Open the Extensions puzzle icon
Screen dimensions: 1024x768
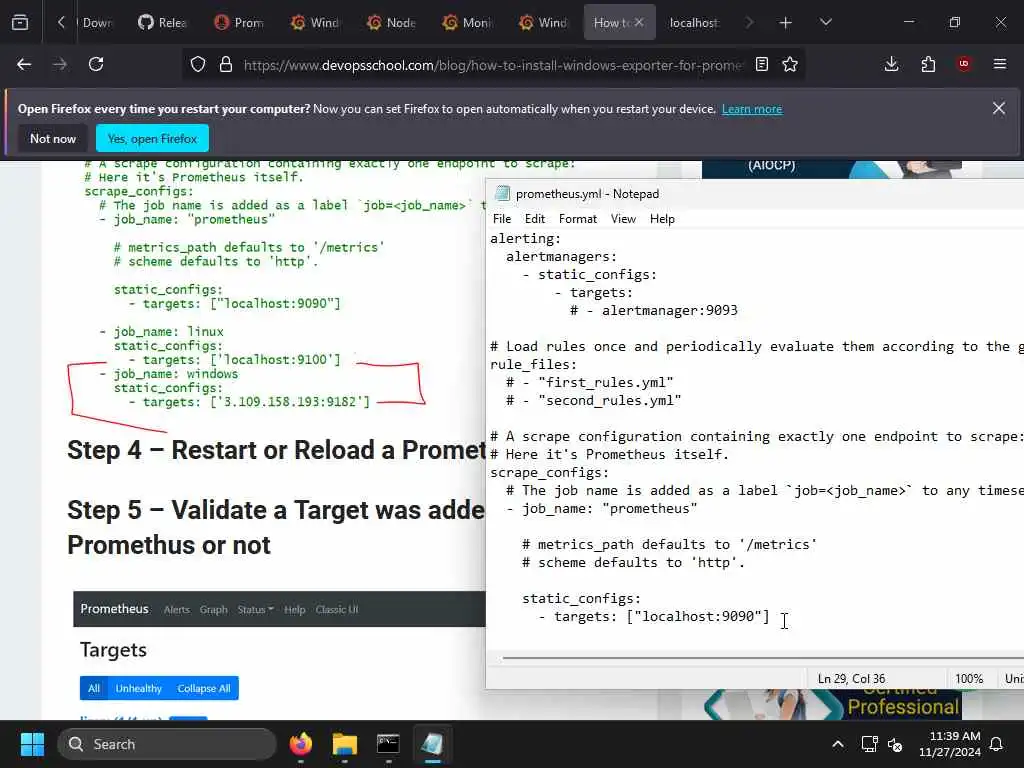928,64
